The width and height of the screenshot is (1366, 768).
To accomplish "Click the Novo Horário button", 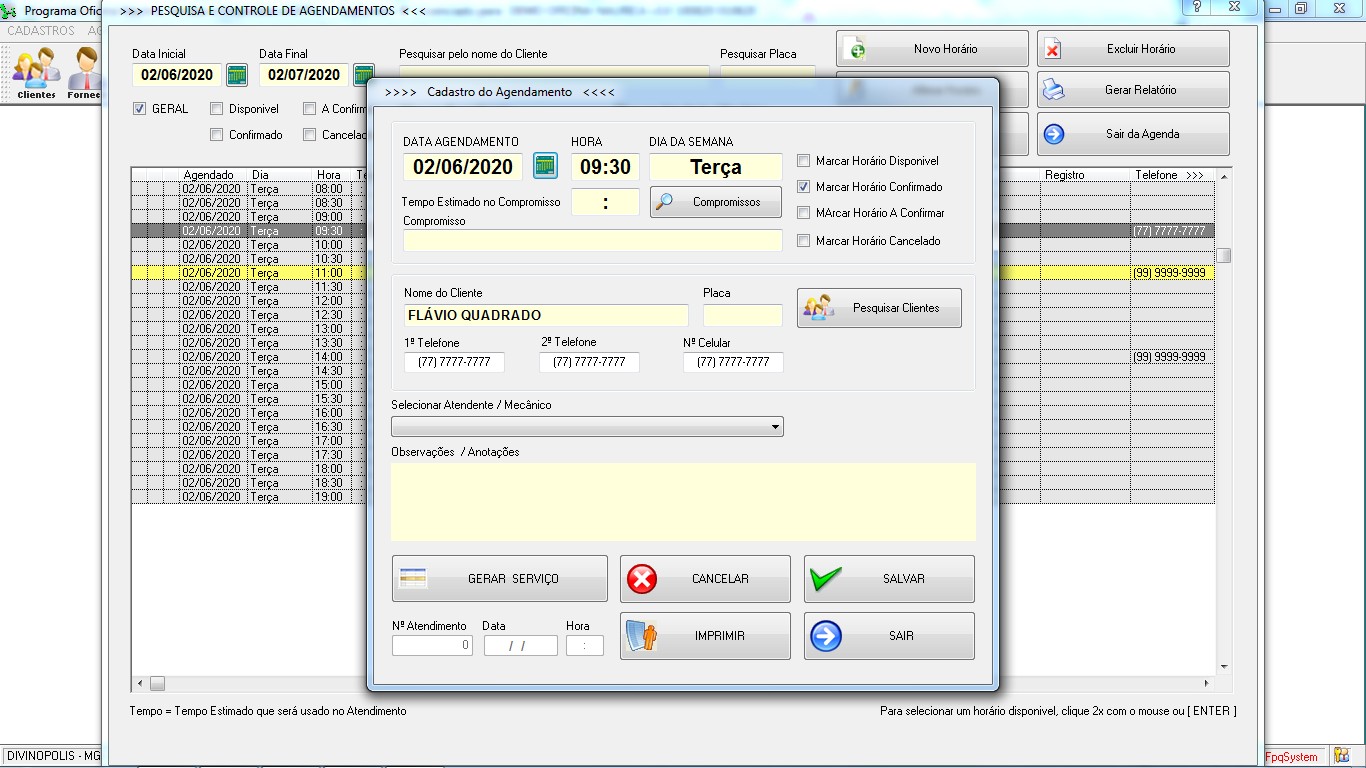I will (932, 49).
